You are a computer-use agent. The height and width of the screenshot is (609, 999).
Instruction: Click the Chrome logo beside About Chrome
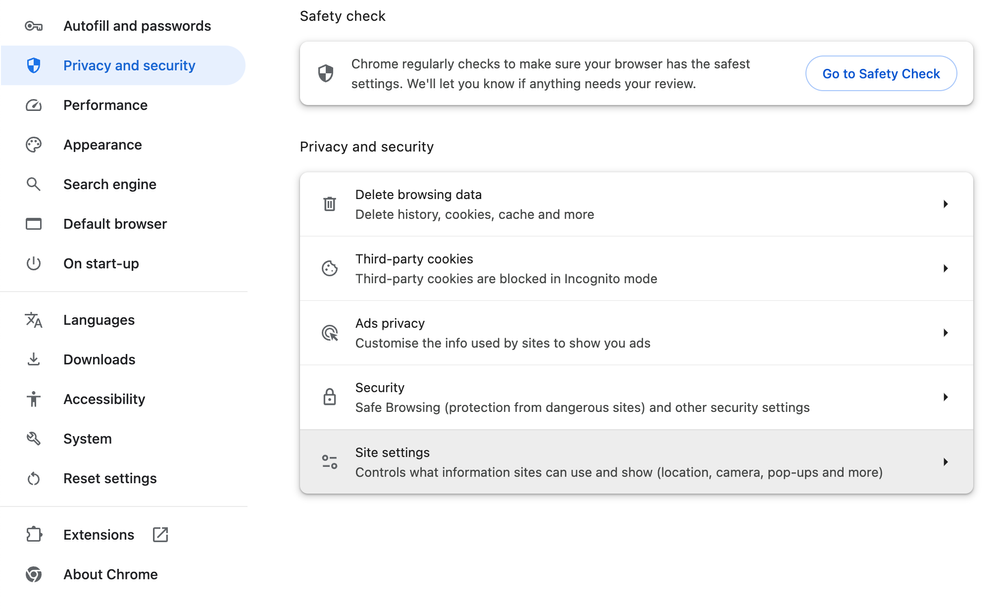34,574
